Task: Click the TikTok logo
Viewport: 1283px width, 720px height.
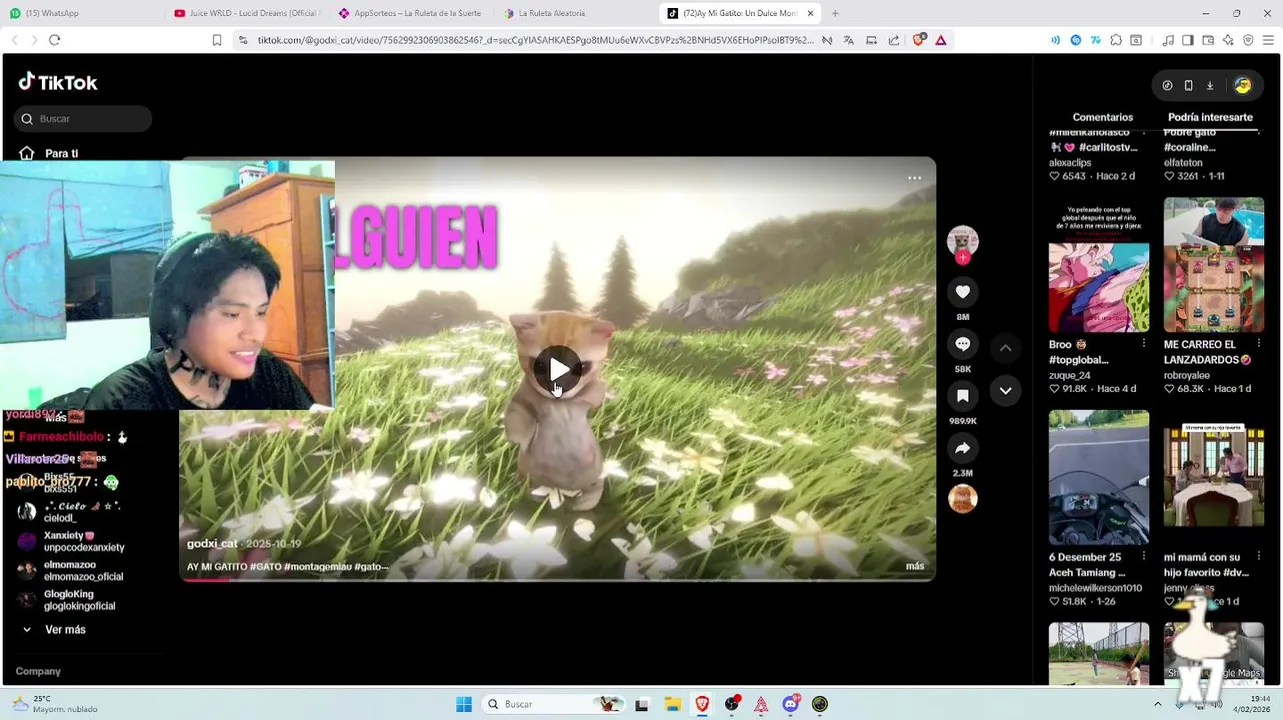Action: [x=58, y=82]
